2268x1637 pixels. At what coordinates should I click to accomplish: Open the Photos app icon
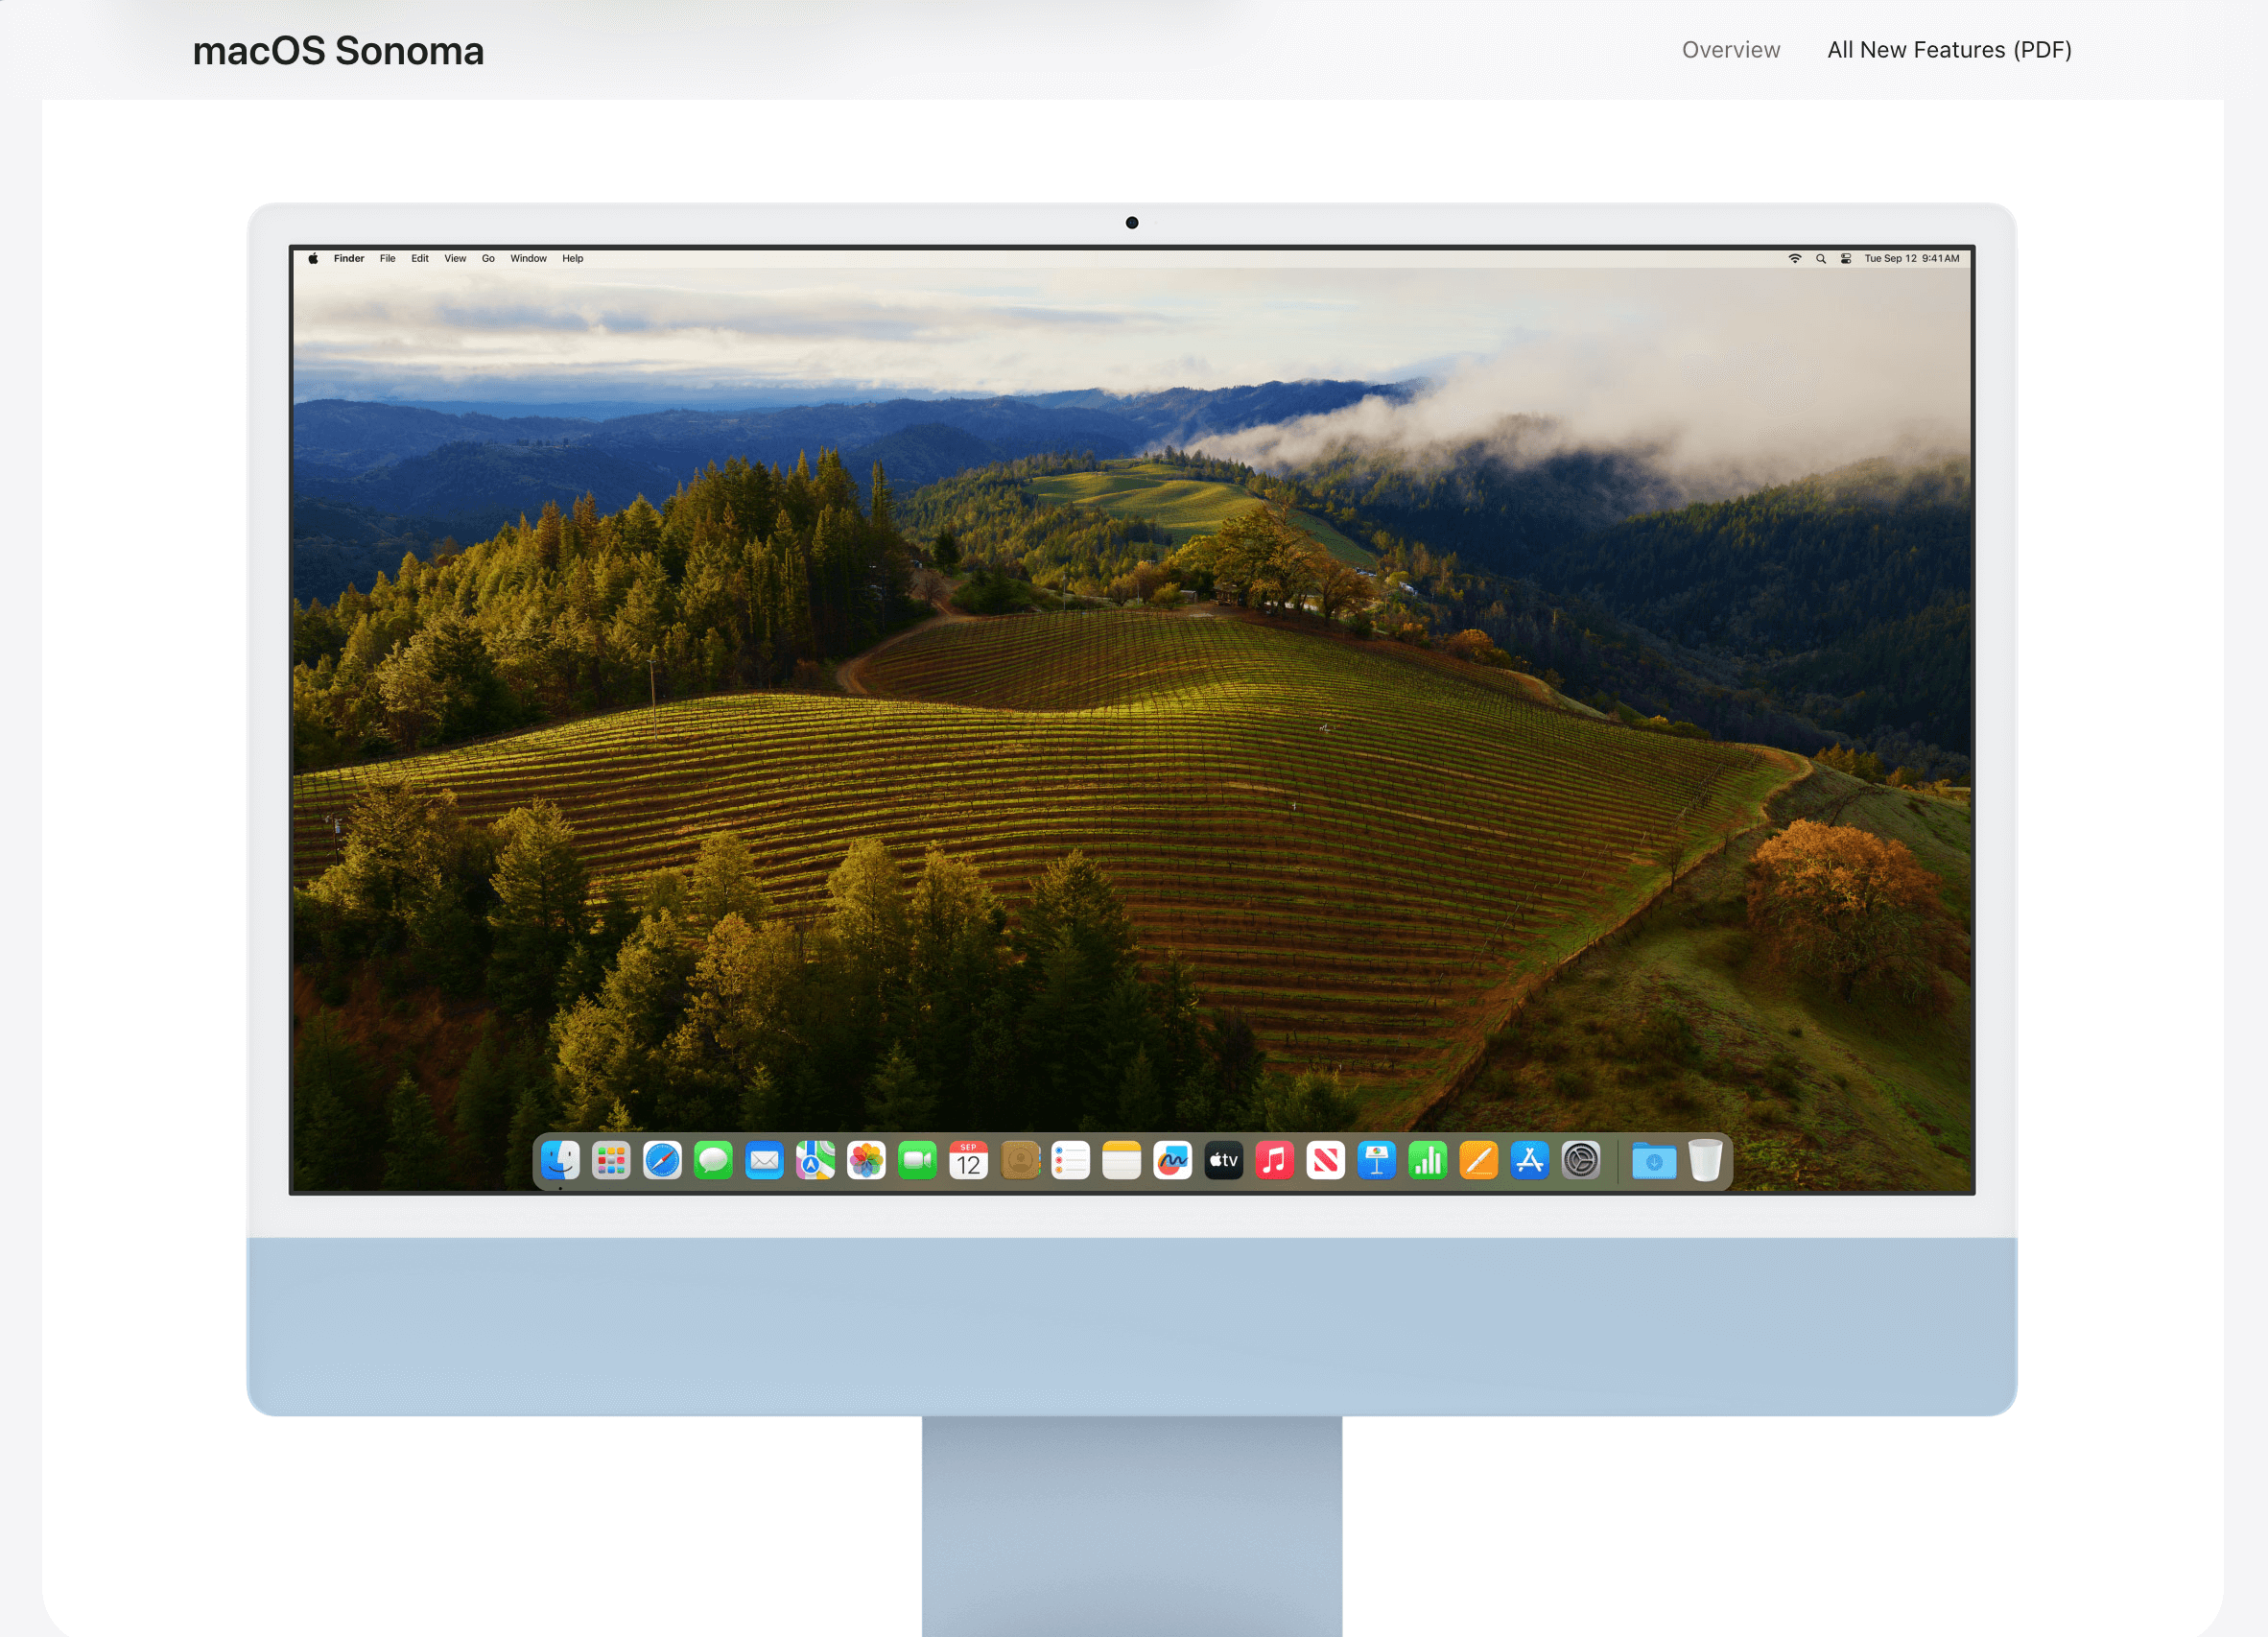(x=866, y=1161)
